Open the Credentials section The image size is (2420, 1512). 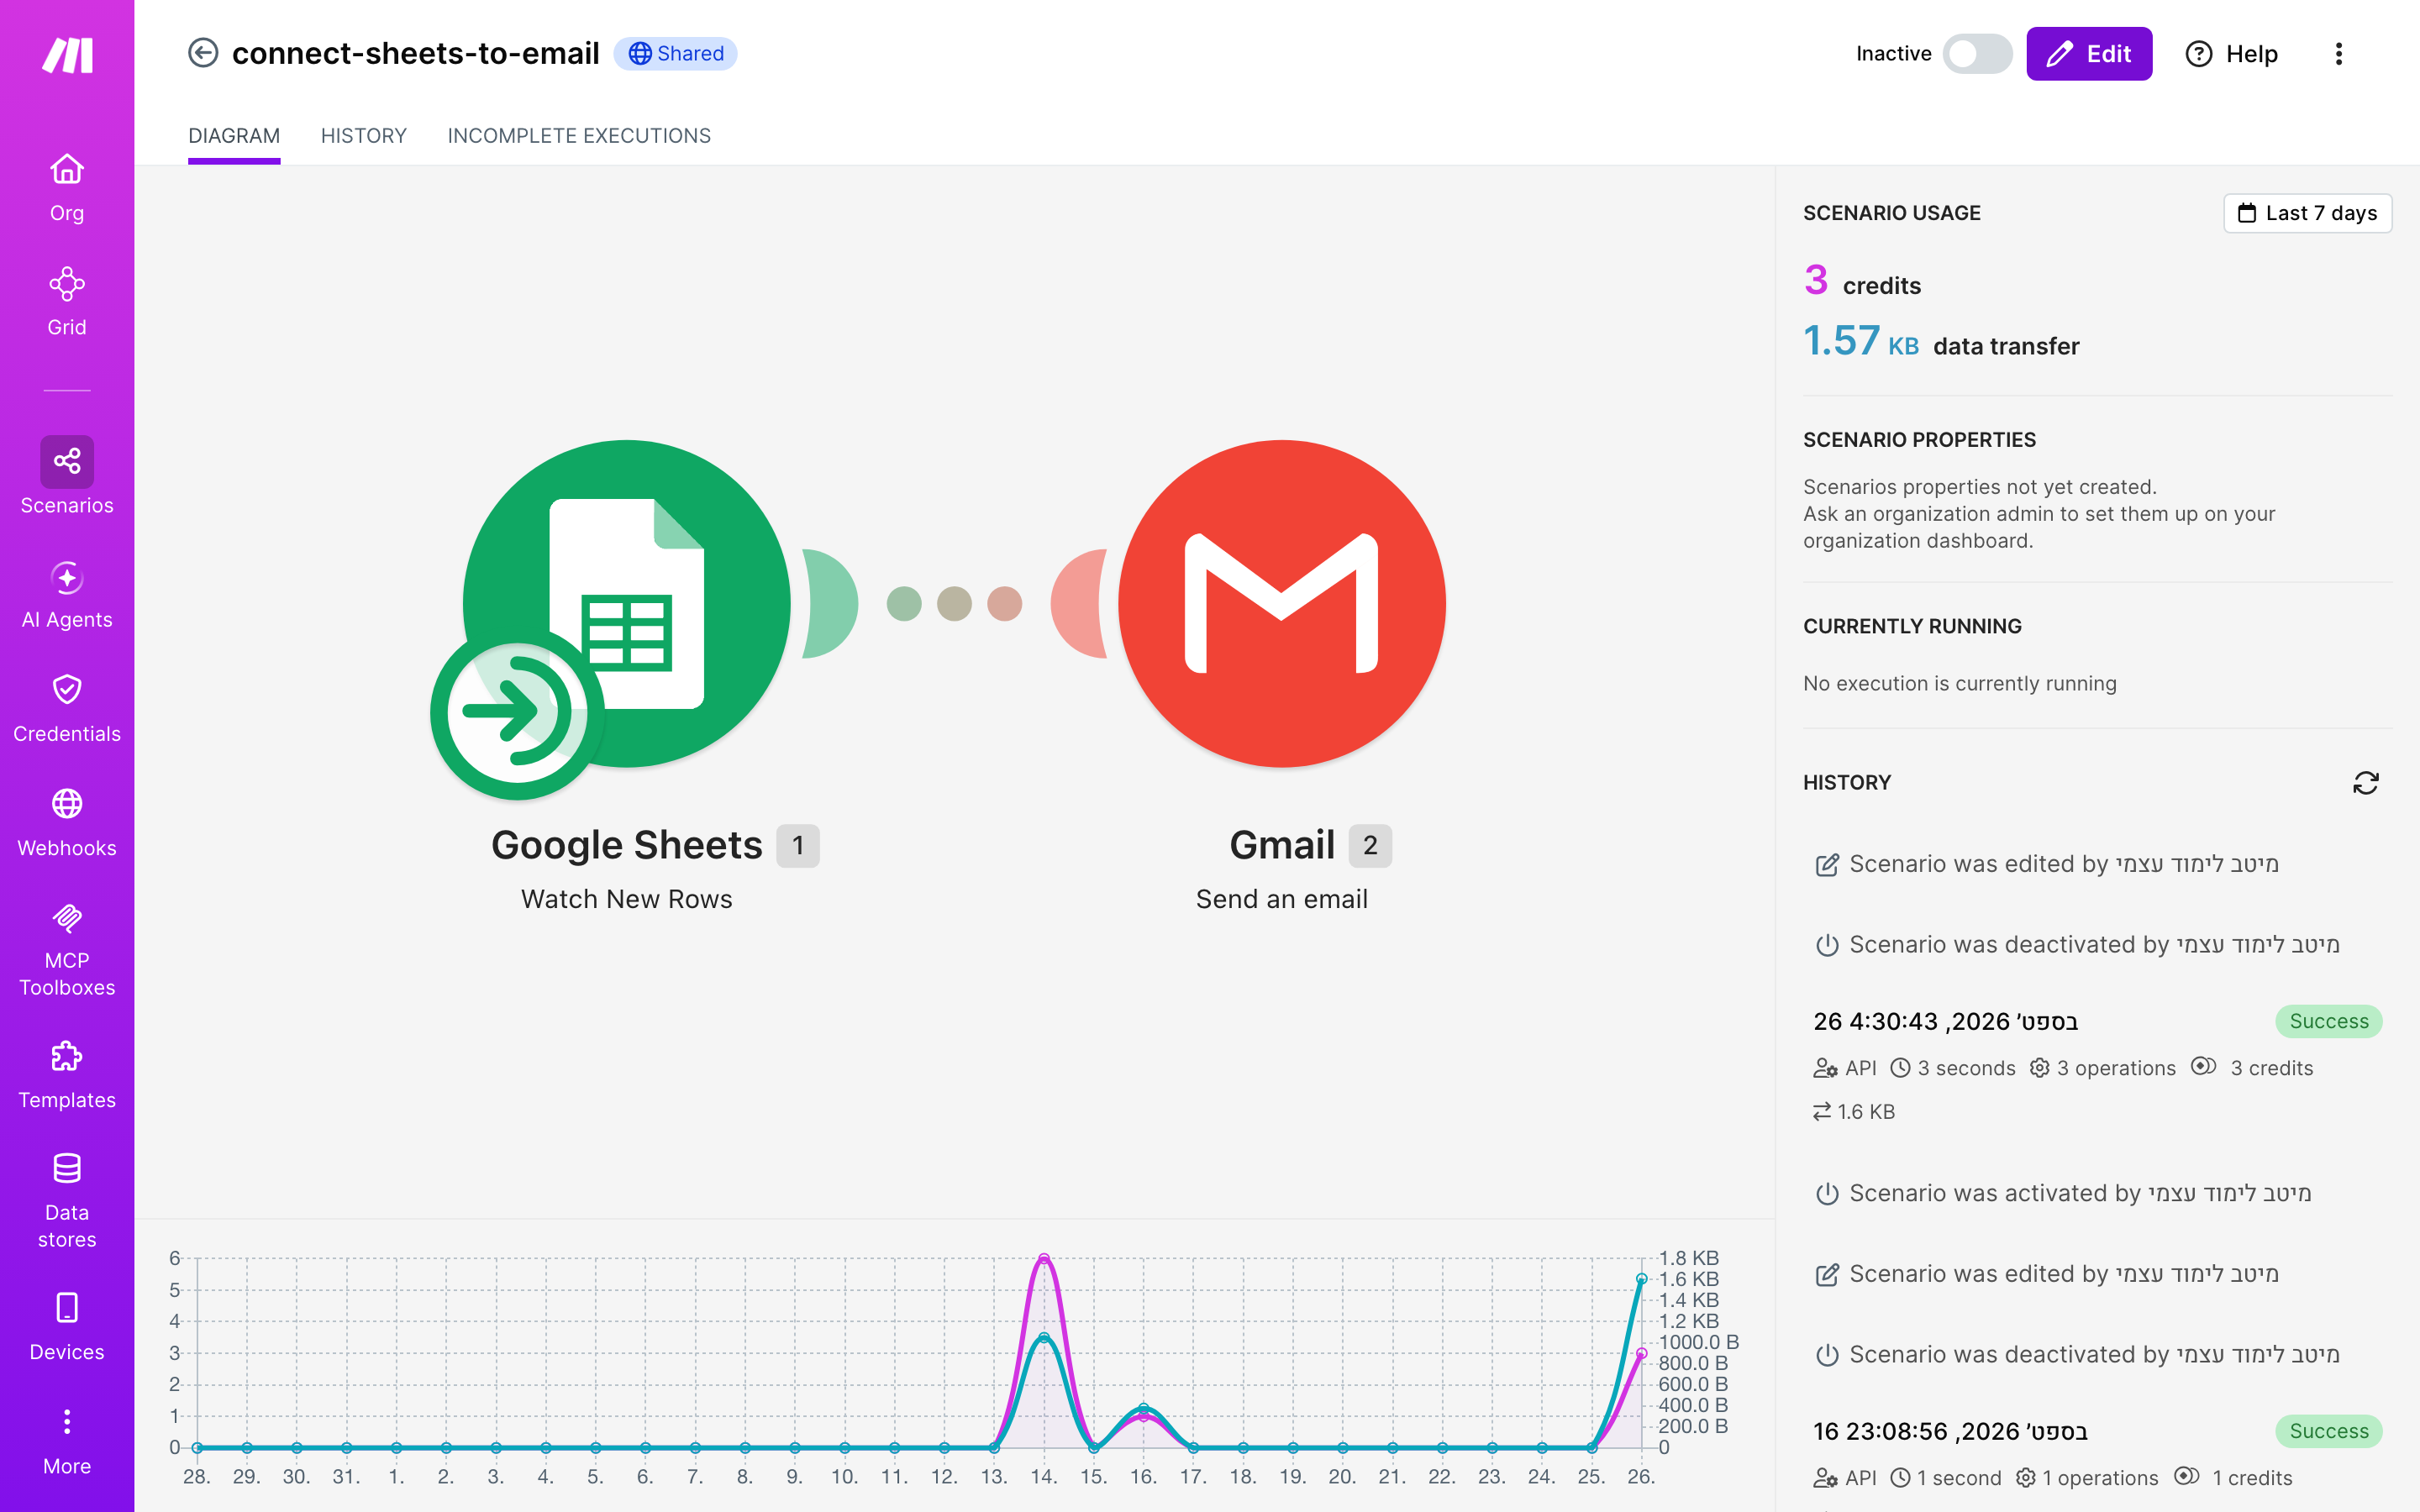(x=67, y=708)
